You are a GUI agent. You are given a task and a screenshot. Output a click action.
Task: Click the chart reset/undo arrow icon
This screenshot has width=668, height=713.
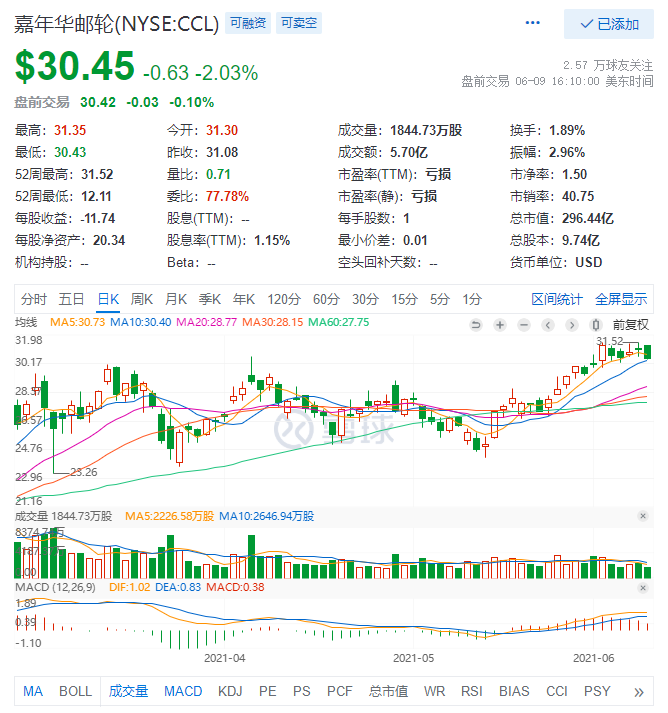click(x=476, y=325)
